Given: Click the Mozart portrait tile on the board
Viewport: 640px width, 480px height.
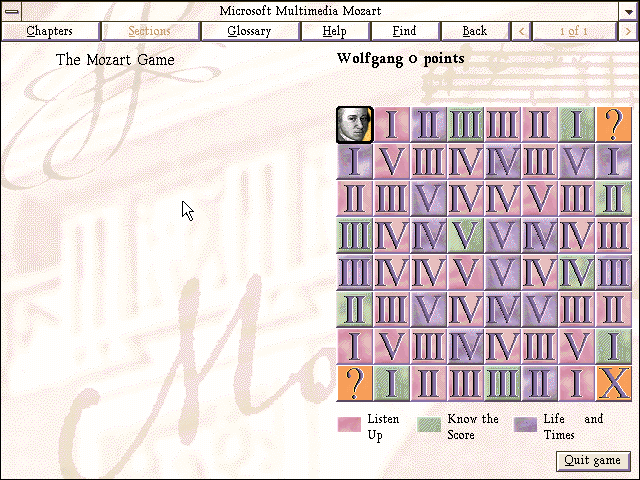Looking at the screenshot, I should (x=355, y=125).
